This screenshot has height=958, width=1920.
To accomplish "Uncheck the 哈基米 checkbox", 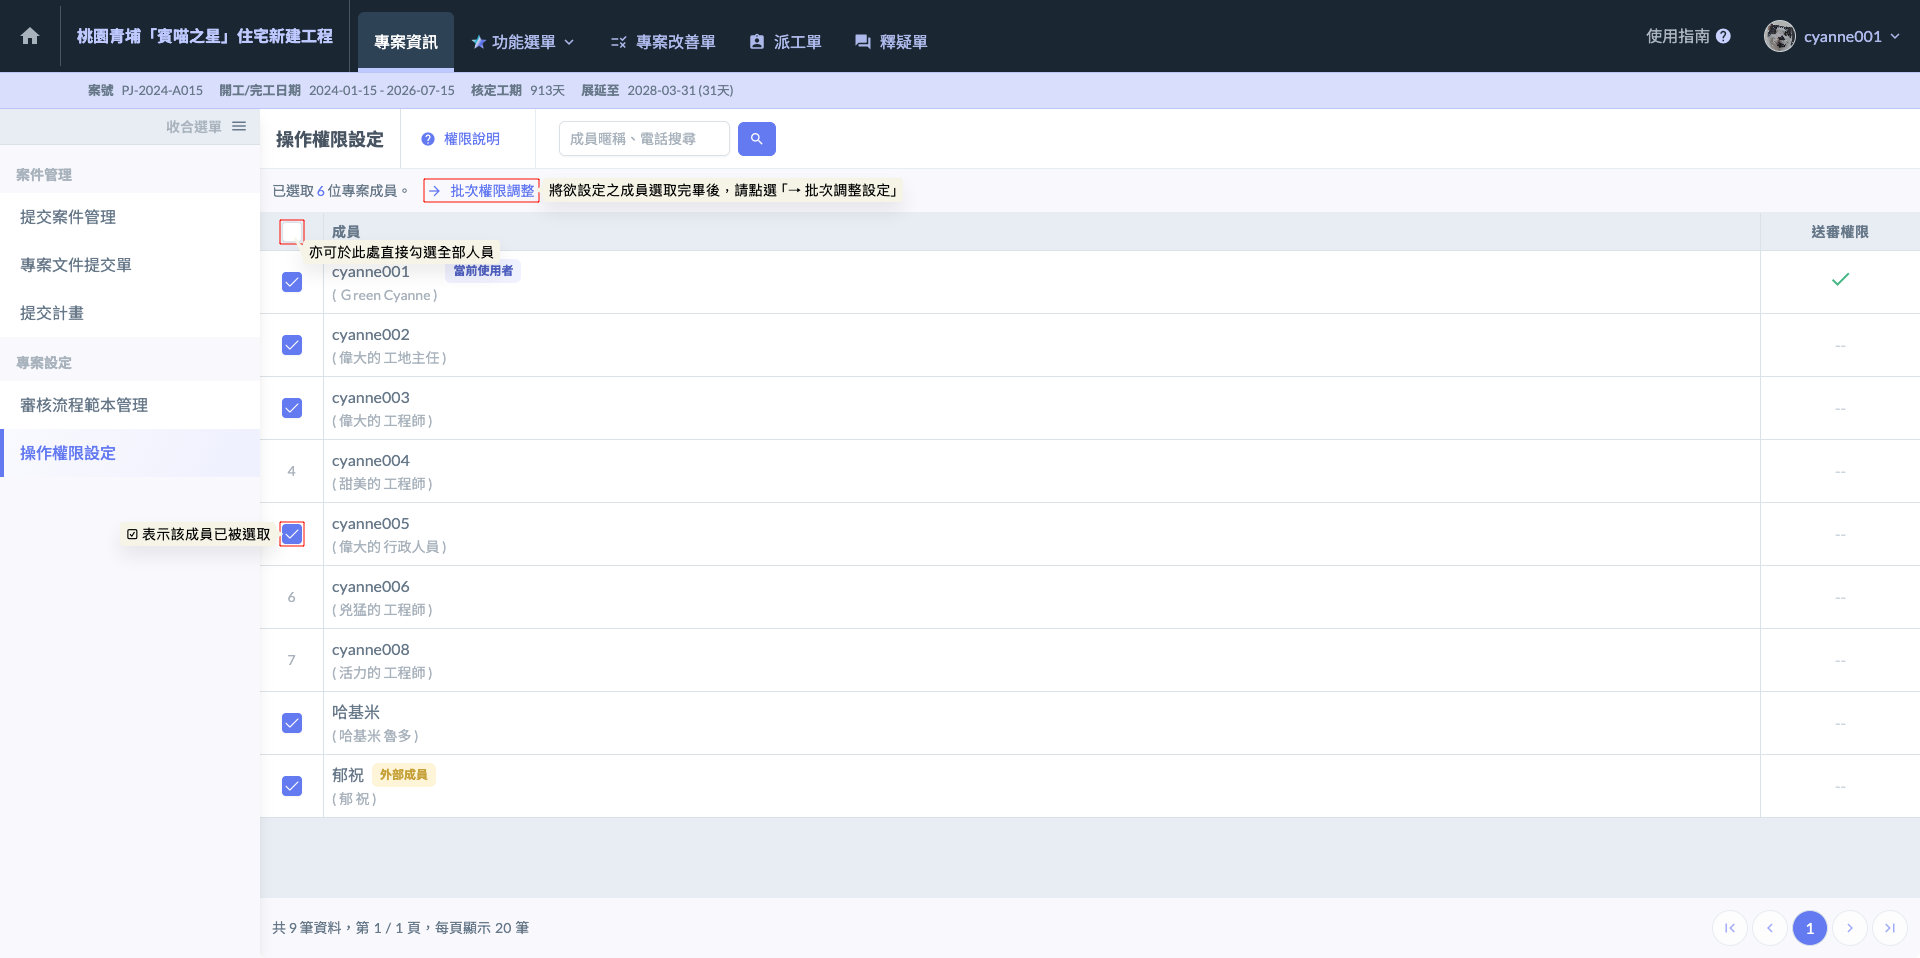I will 292,723.
